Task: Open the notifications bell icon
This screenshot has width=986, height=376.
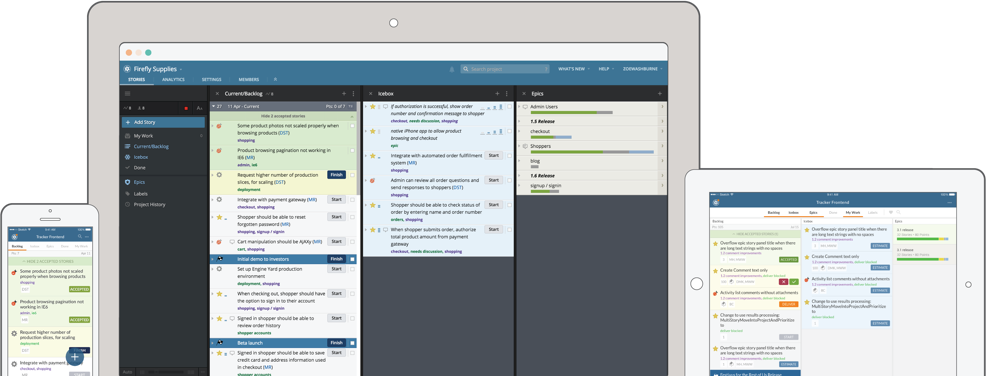Action: click(x=451, y=69)
